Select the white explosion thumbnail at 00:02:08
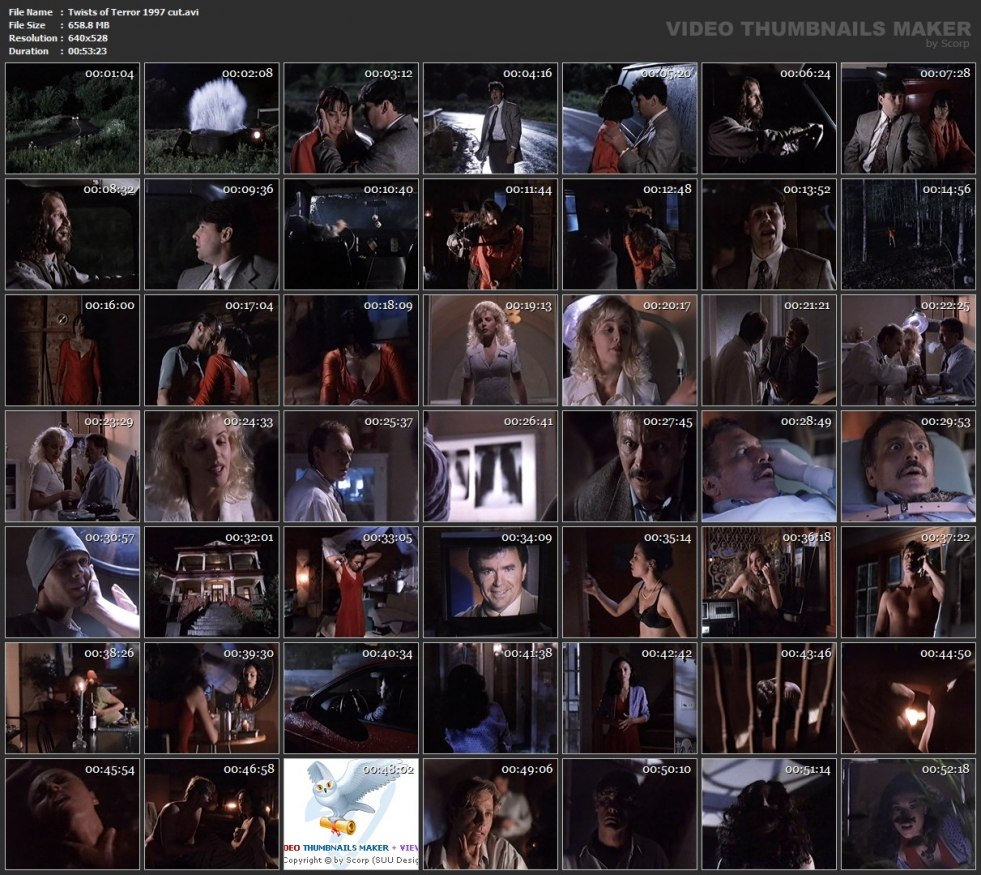The width and height of the screenshot is (981, 875). coord(211,118)
